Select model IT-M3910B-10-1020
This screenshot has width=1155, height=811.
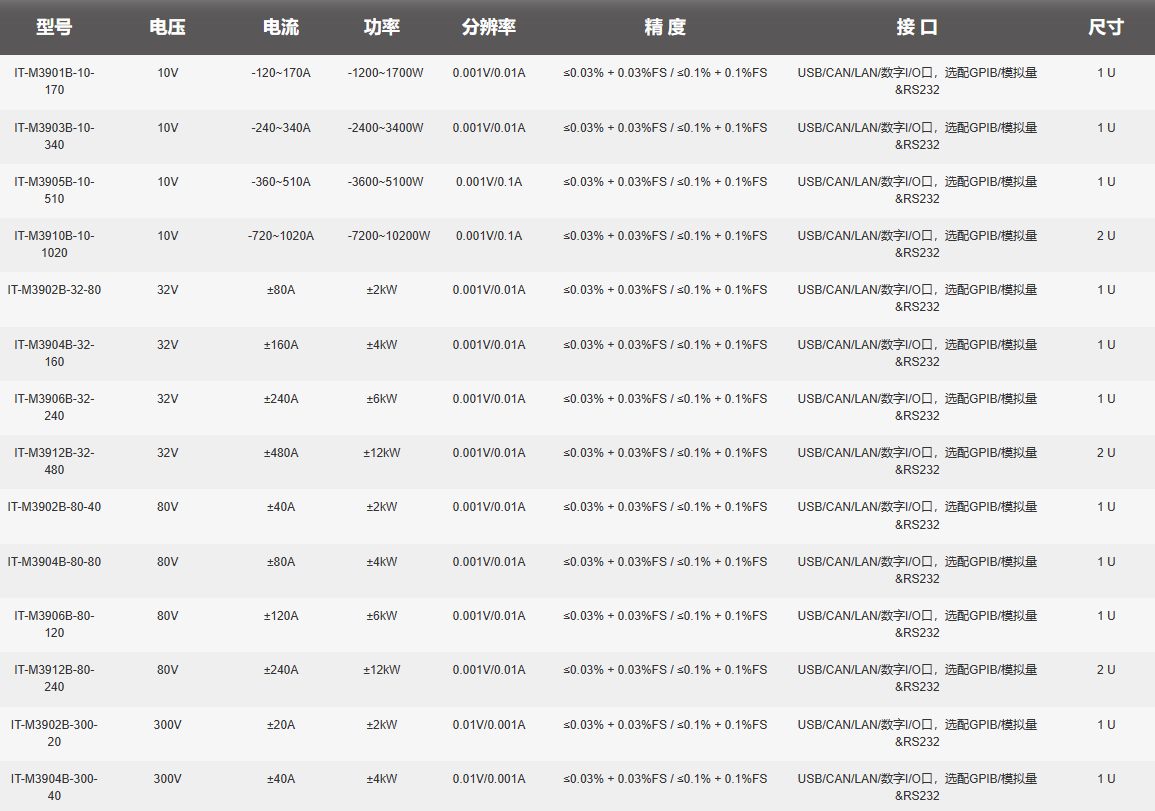pos(55,244)
